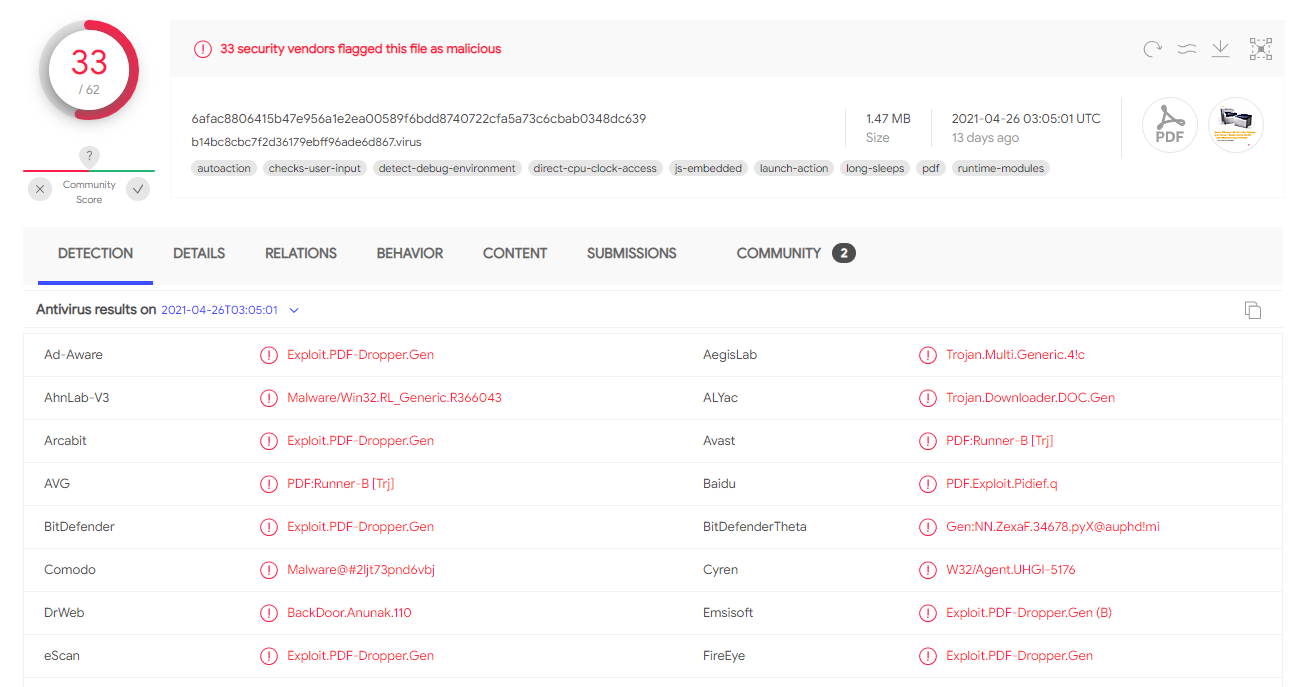Click the checks-user-input tag
Viewport: 1293px width, 687px height.
(315, 168)
